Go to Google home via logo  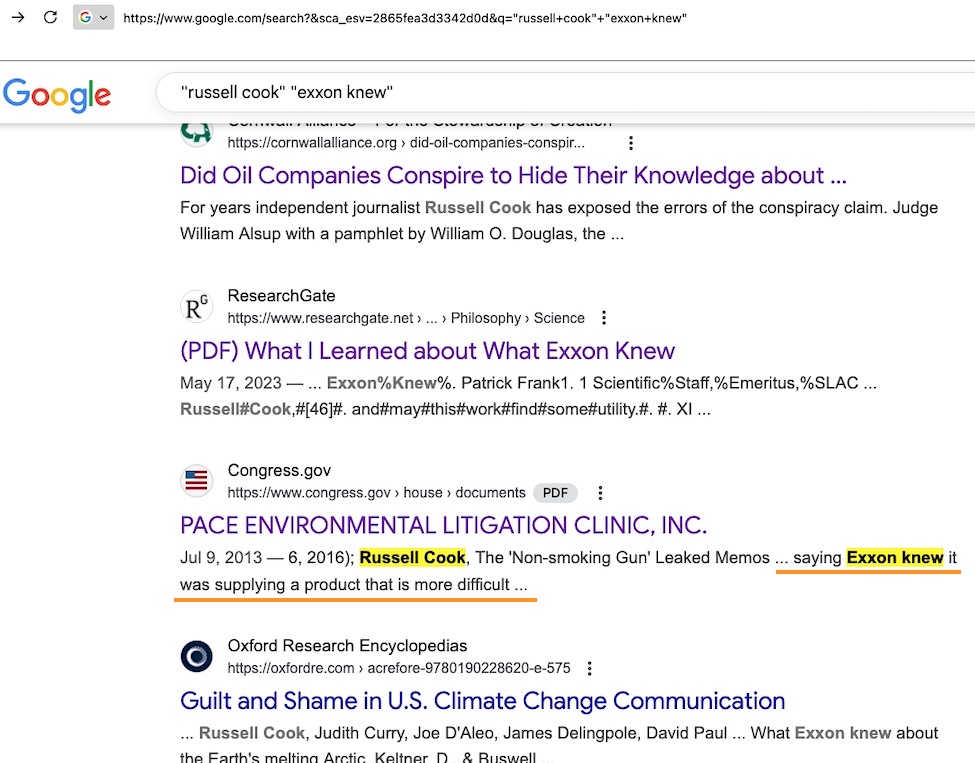(57, 94)
